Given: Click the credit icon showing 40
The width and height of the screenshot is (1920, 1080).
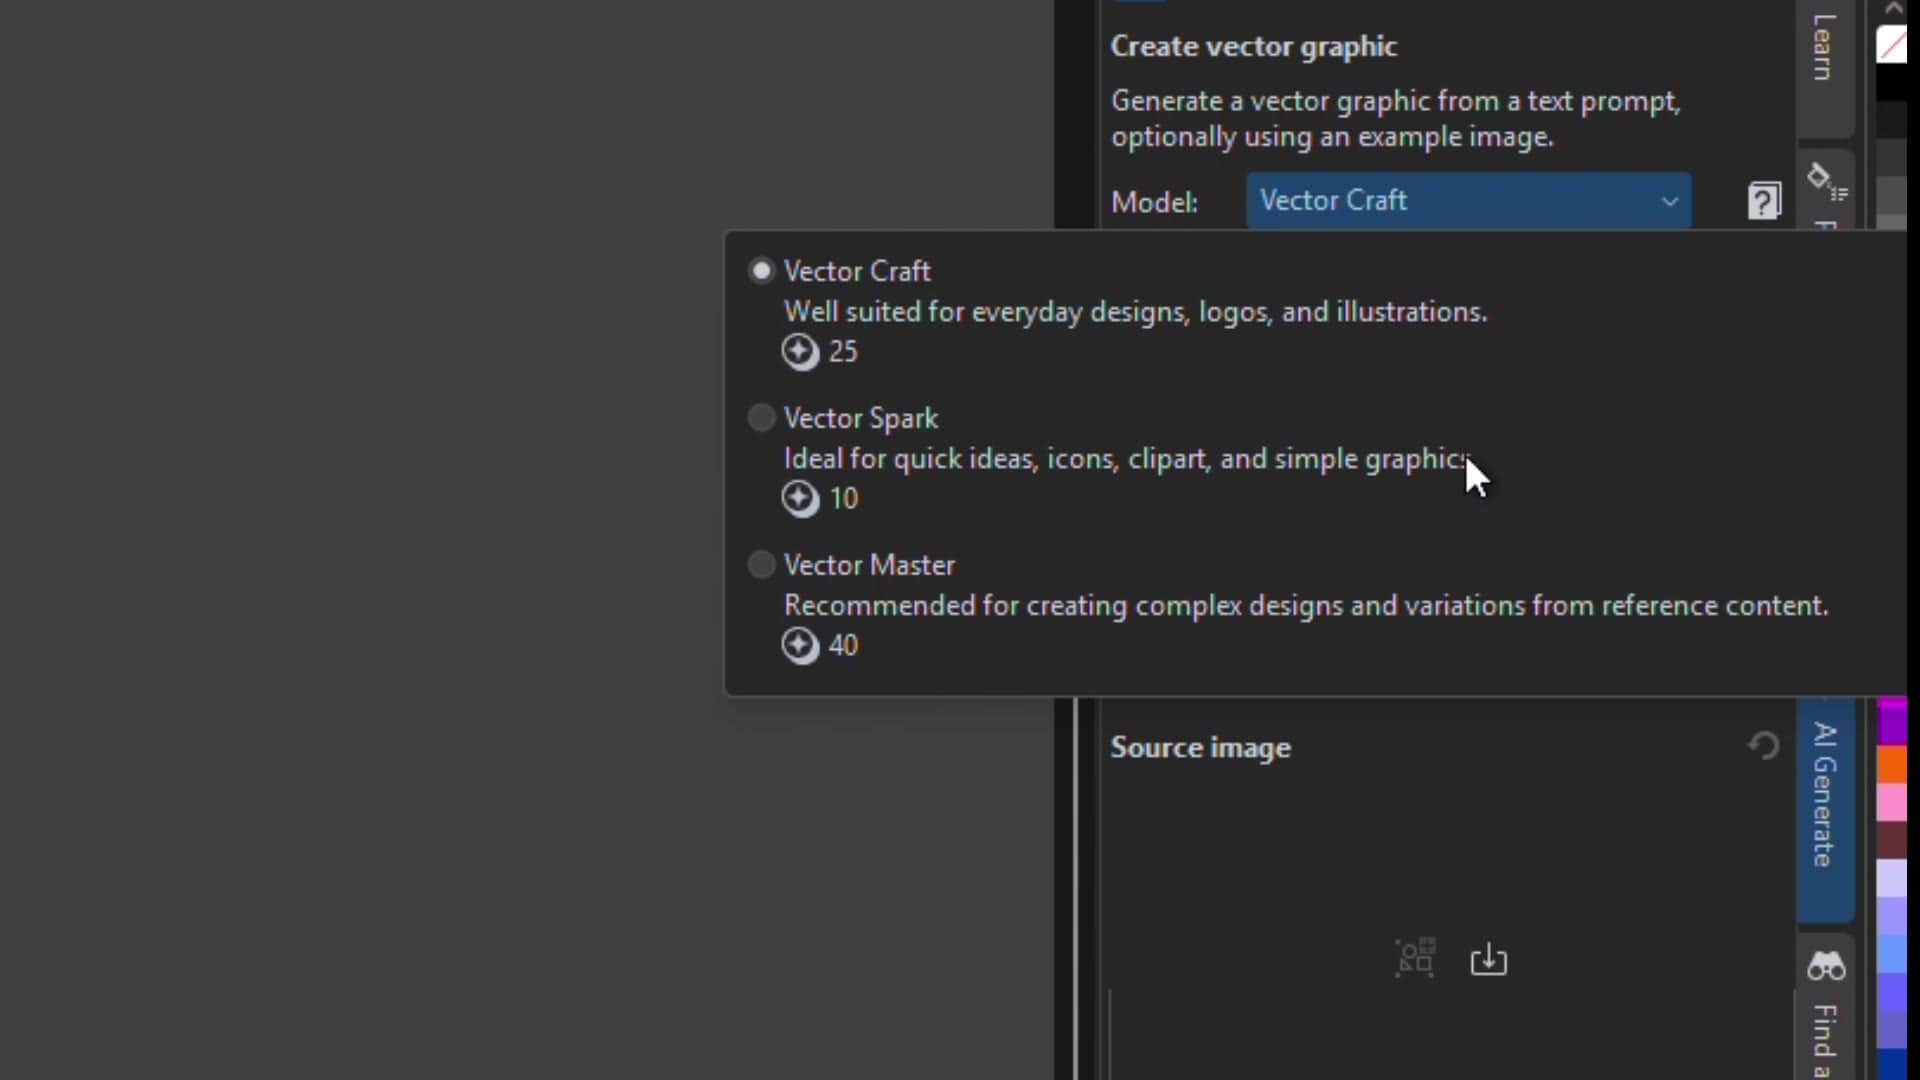Looking at the screenshot, I should (800, 646).
